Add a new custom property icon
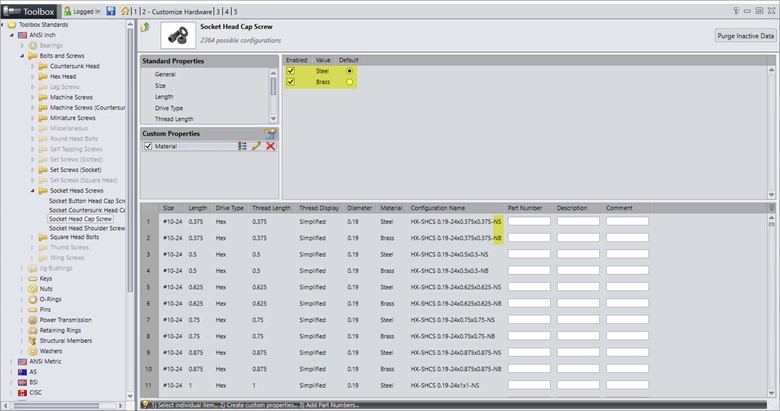The width and height of the screenshot is (780, 411). click(x=269, y=133)
